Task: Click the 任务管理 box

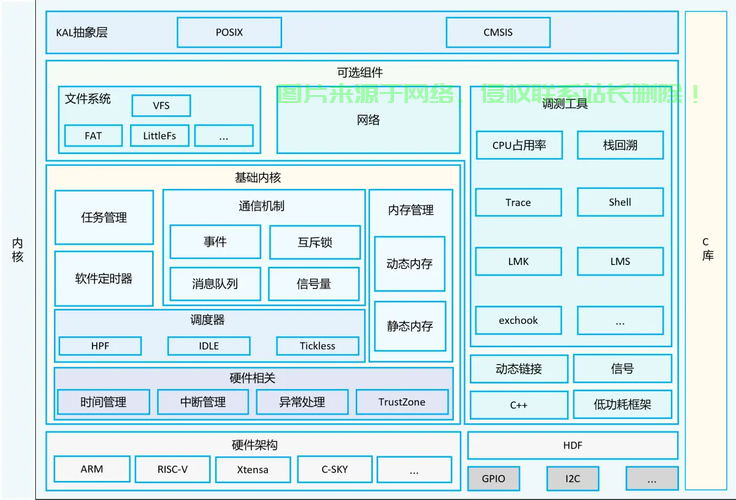Action: [104, 217]
